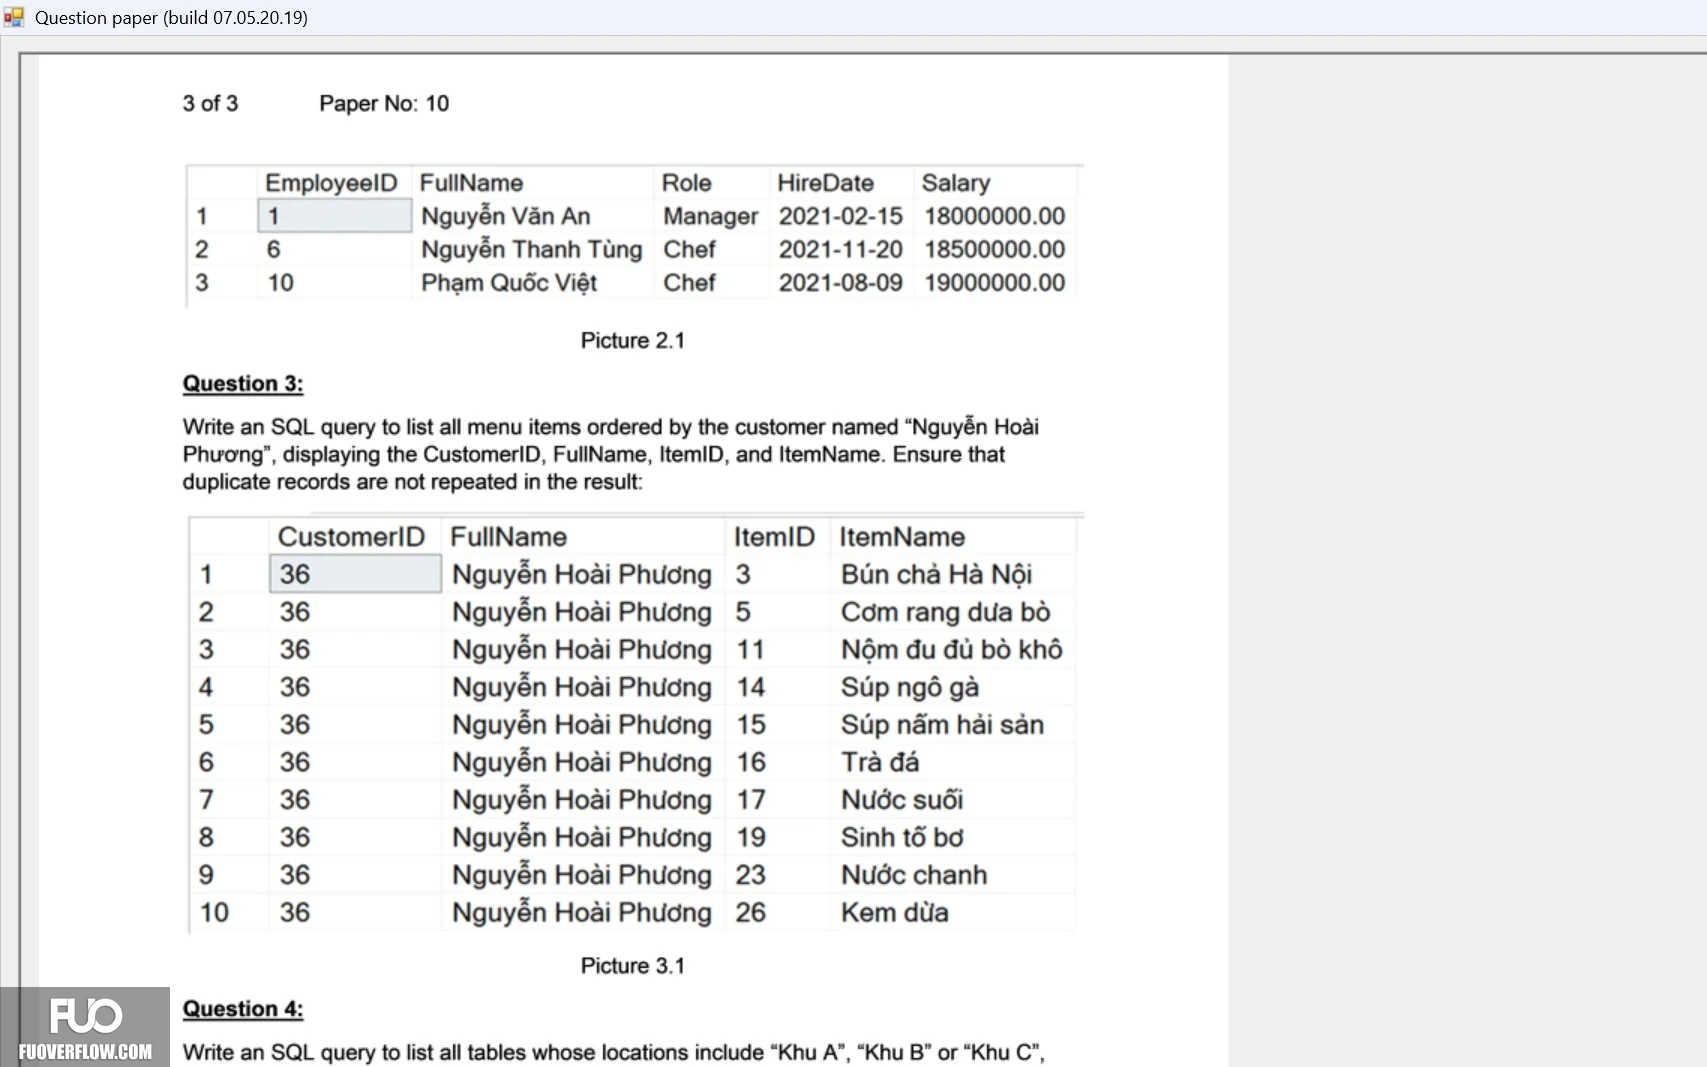
Task: Click the salary 18500000.00 cell
Action: [995, 249]
